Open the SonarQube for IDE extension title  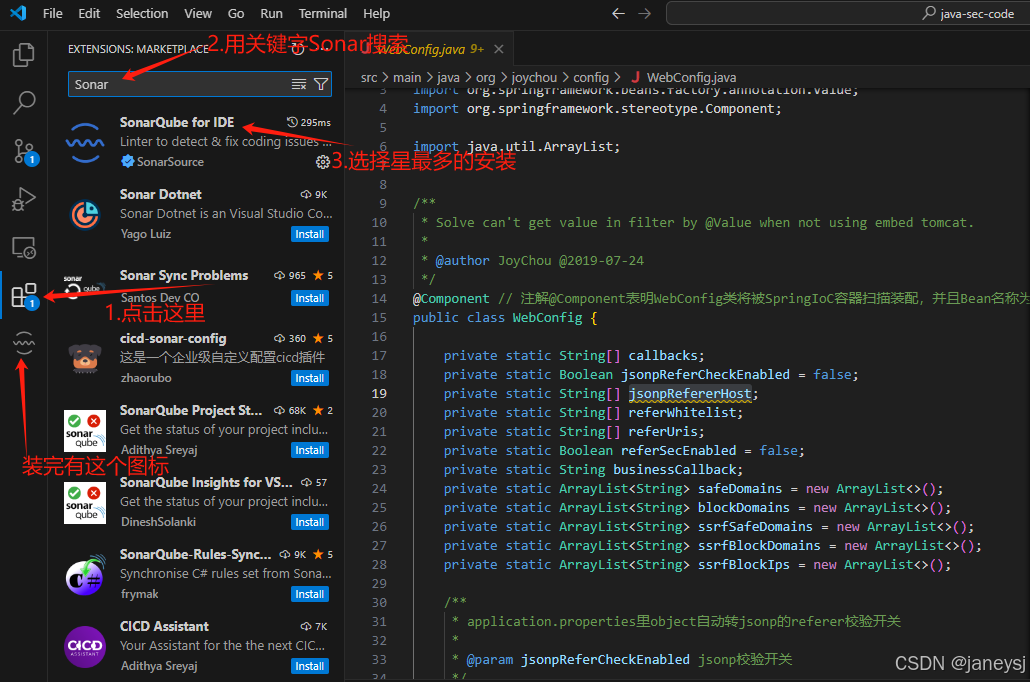coord(177,122)
